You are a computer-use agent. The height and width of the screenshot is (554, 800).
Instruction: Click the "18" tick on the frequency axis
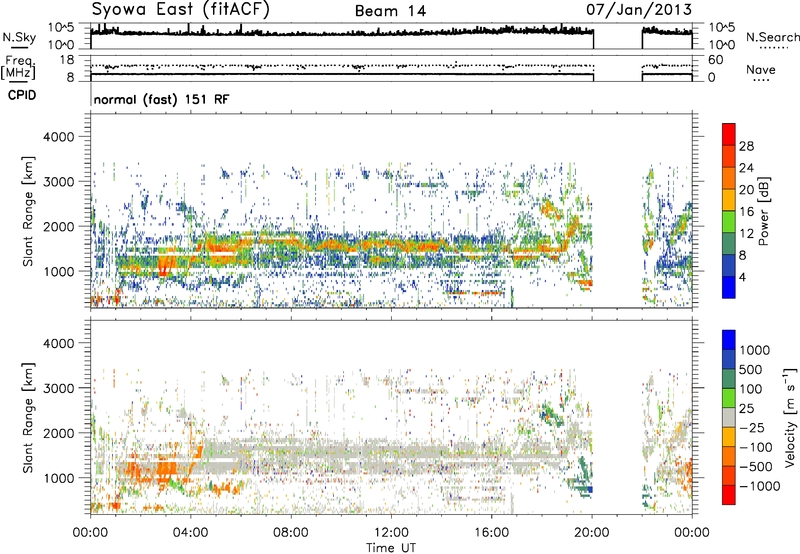point(67,60)
